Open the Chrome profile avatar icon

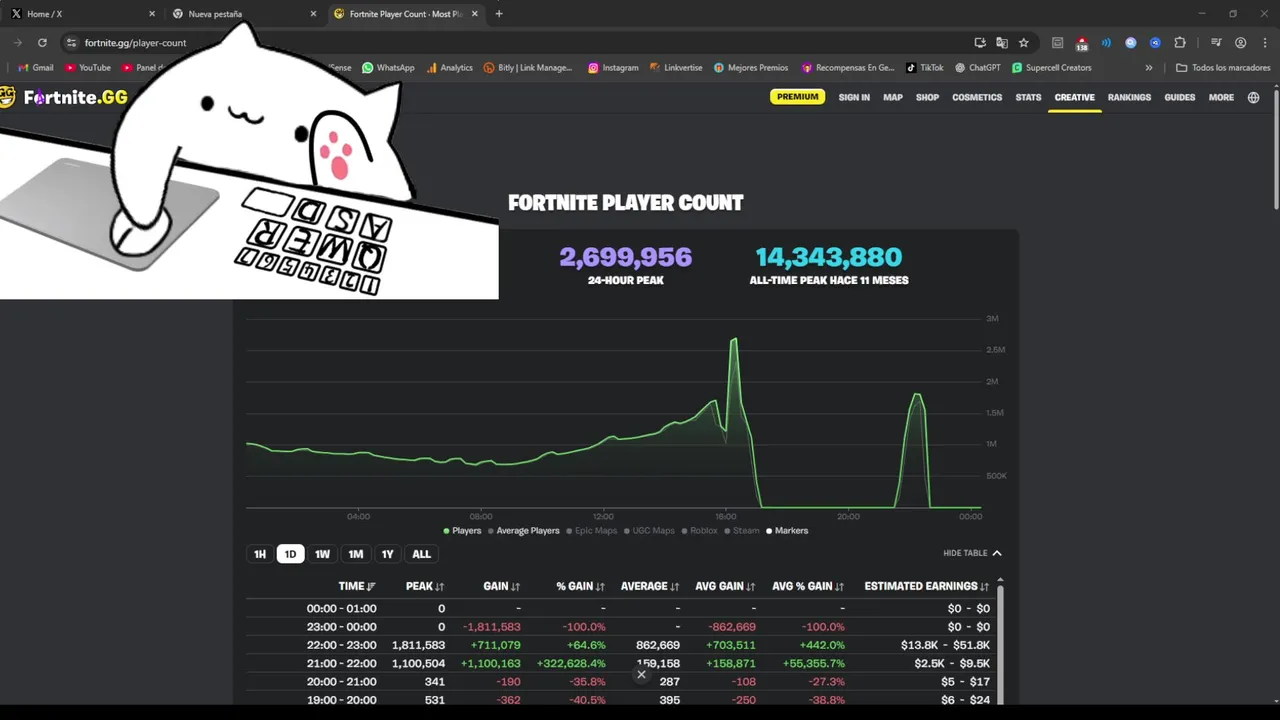click(x=1241, y=43)
